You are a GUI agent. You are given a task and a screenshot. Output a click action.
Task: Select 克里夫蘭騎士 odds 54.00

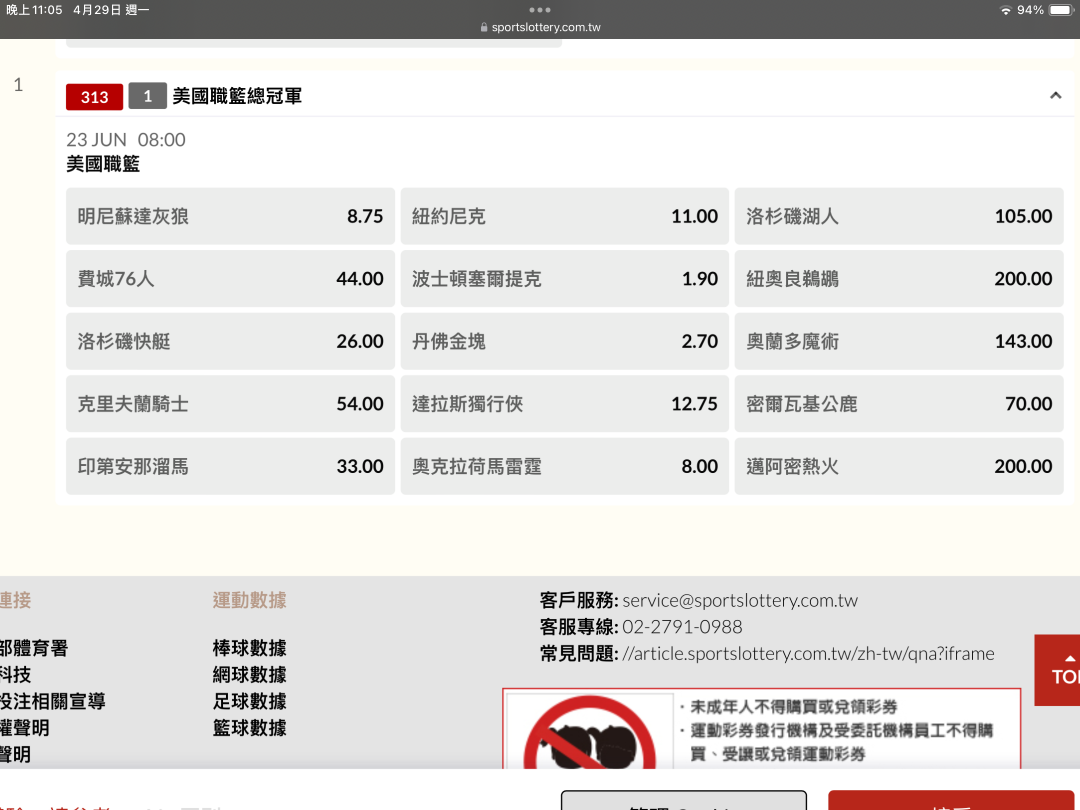coord(230,404)
